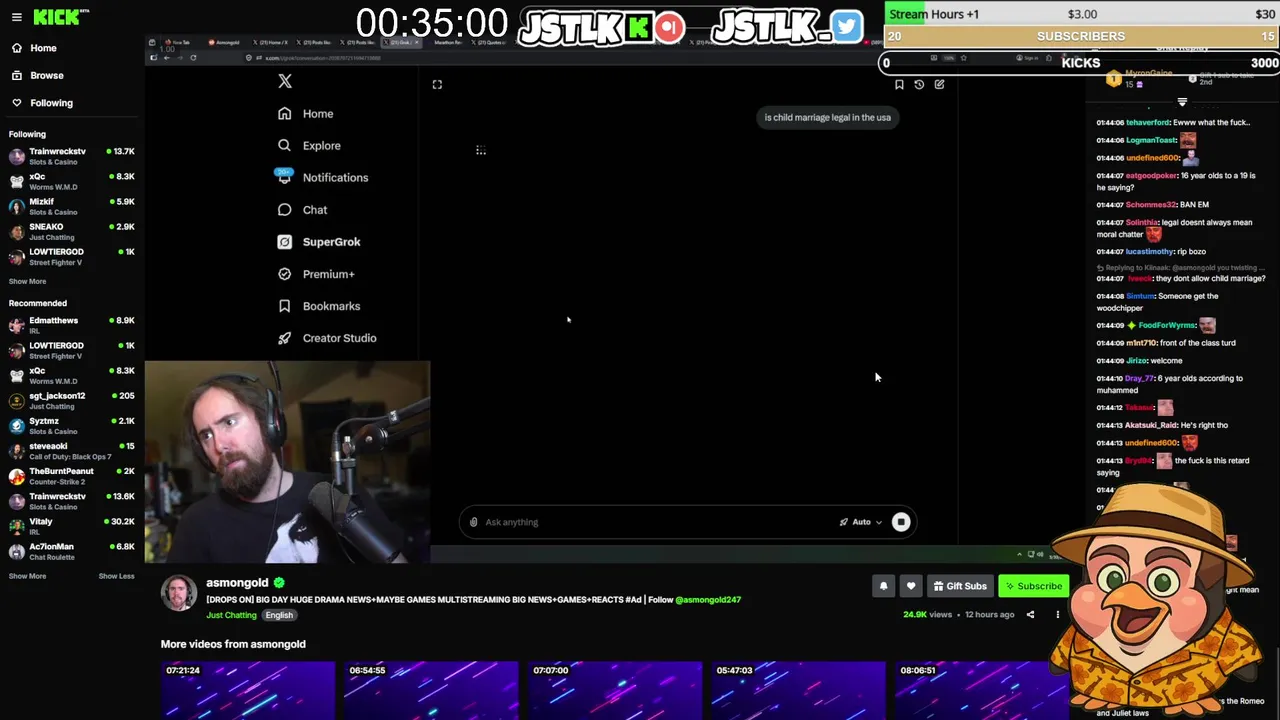Select the X Home icon in video

click(x=285, y=113)
